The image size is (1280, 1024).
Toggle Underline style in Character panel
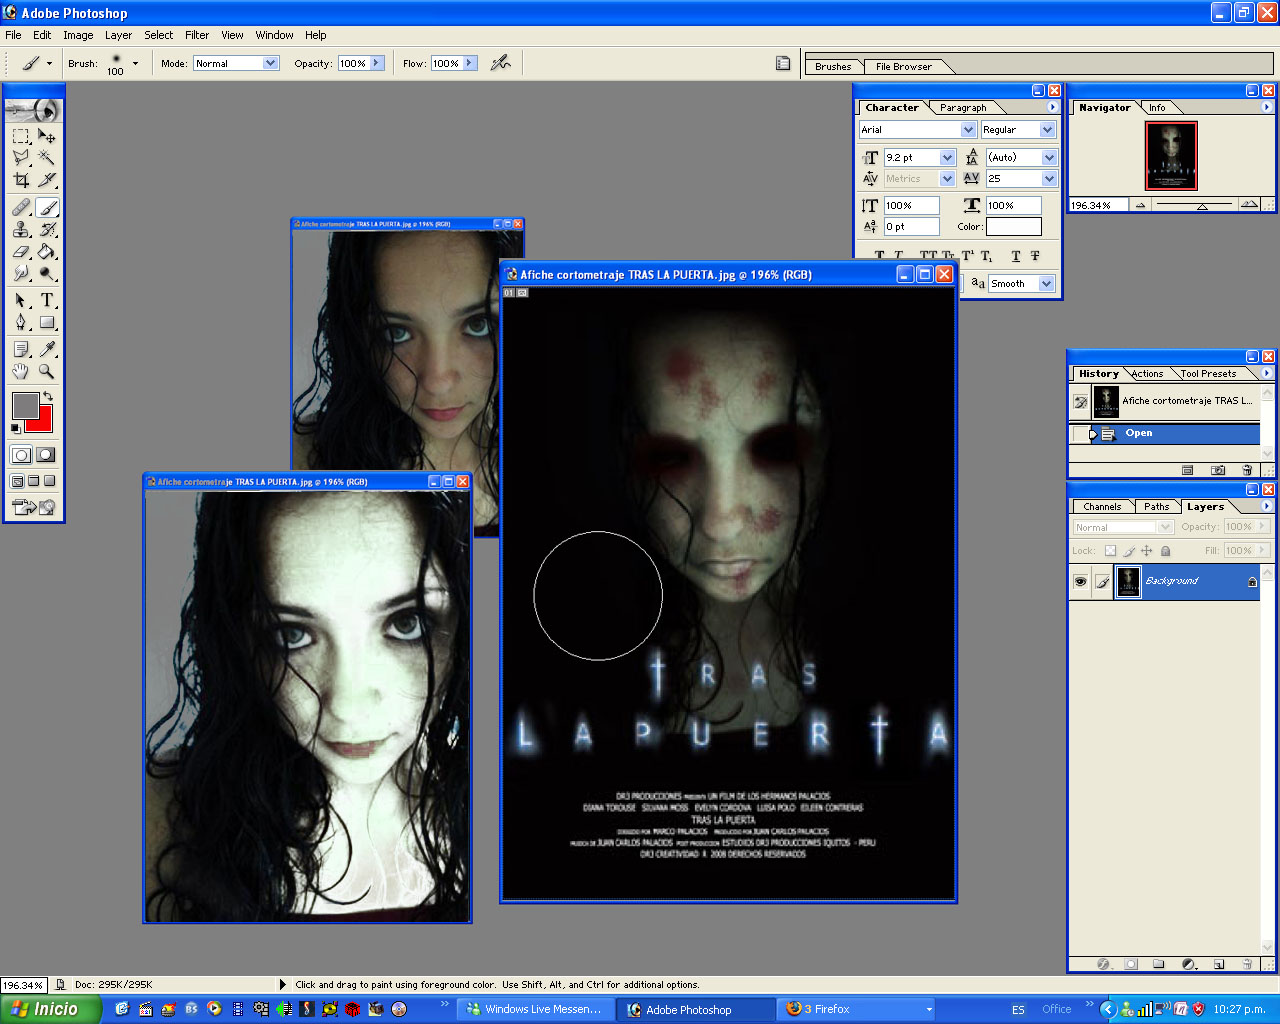(x=1016, y=256)
